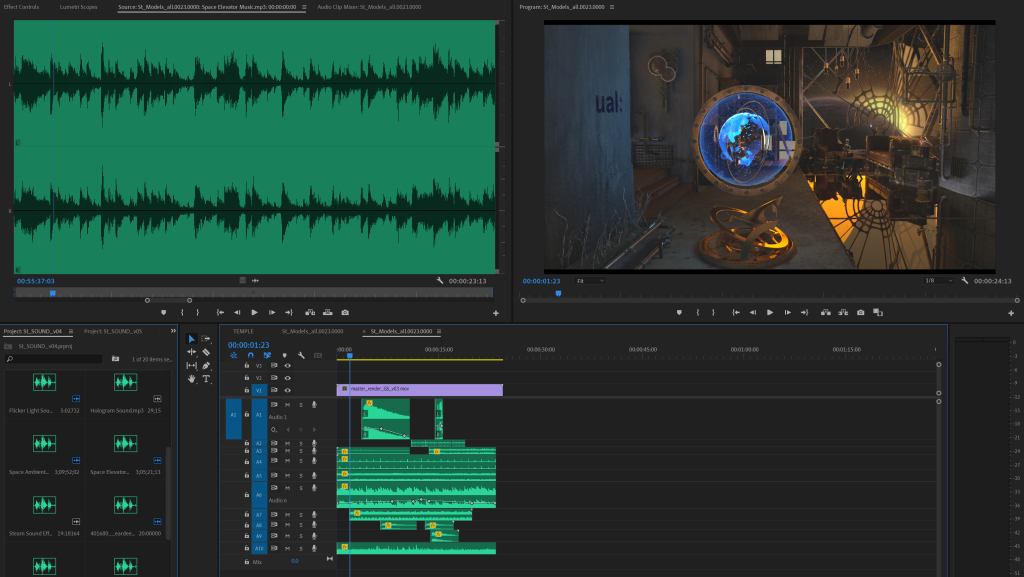Switch to TEMPLE sequence tab
Viewport: 1024px width, 577px height.
[243, 332]
